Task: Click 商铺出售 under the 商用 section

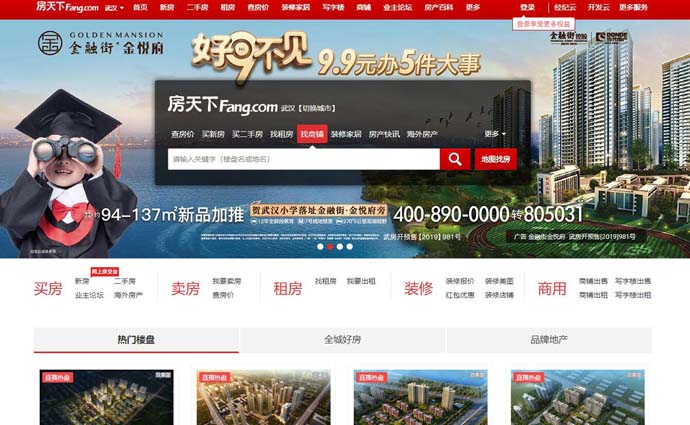Action: coord(593,281)
